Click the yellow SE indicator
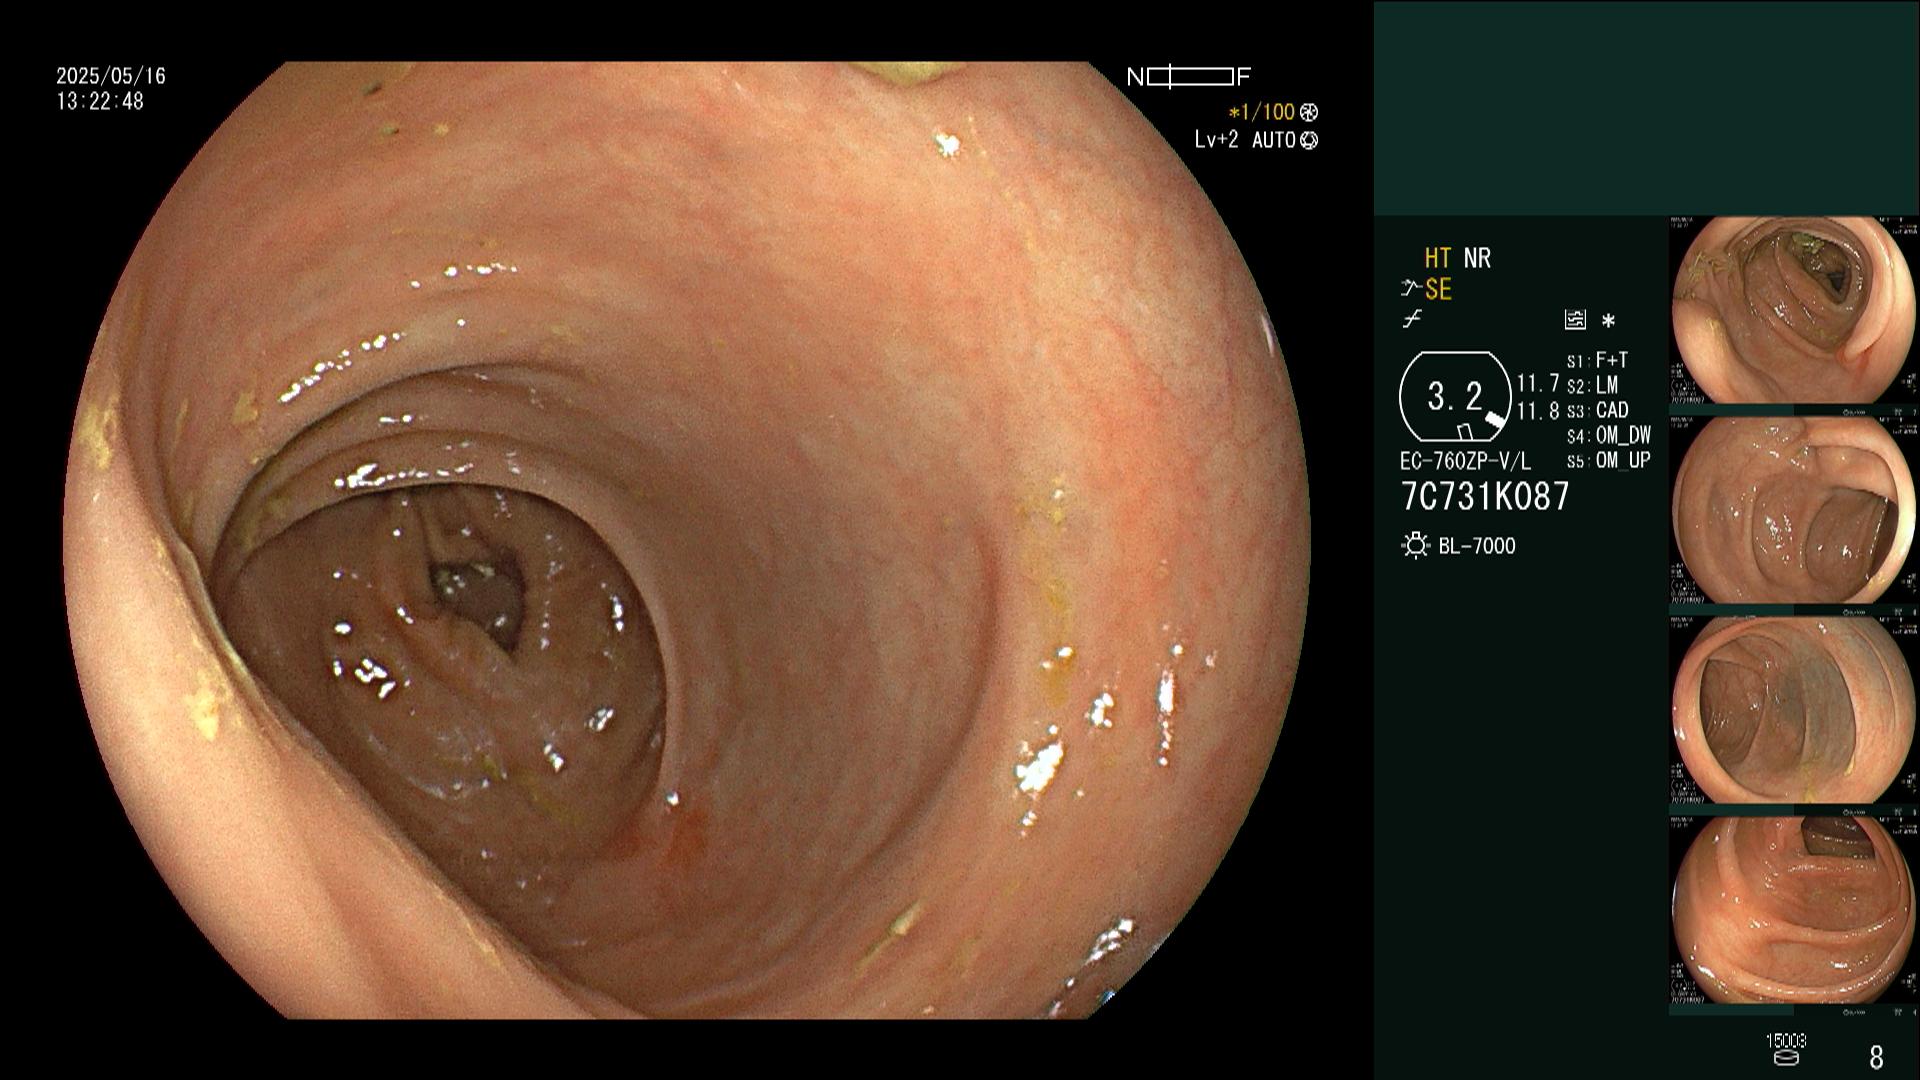The width and height of the screenshot is (1920, 1080). coord(1438,290)
